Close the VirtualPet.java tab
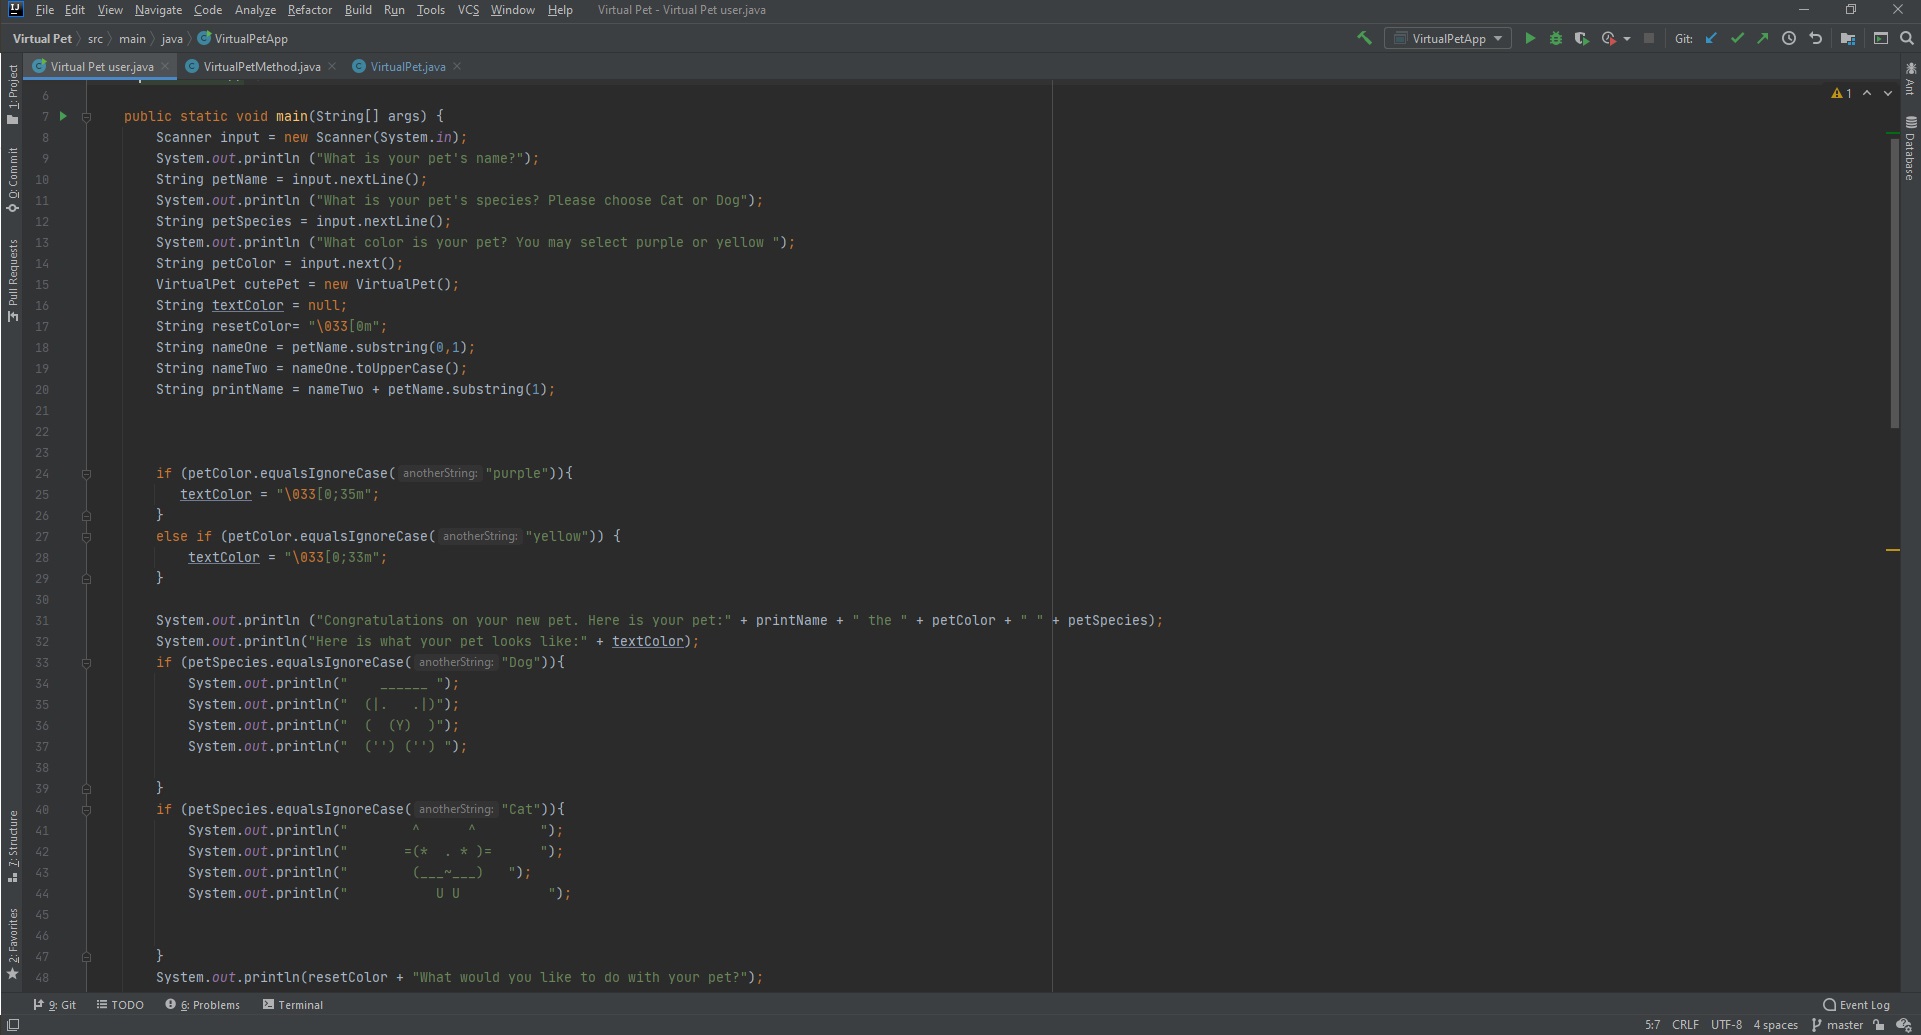 coord(457,66)
